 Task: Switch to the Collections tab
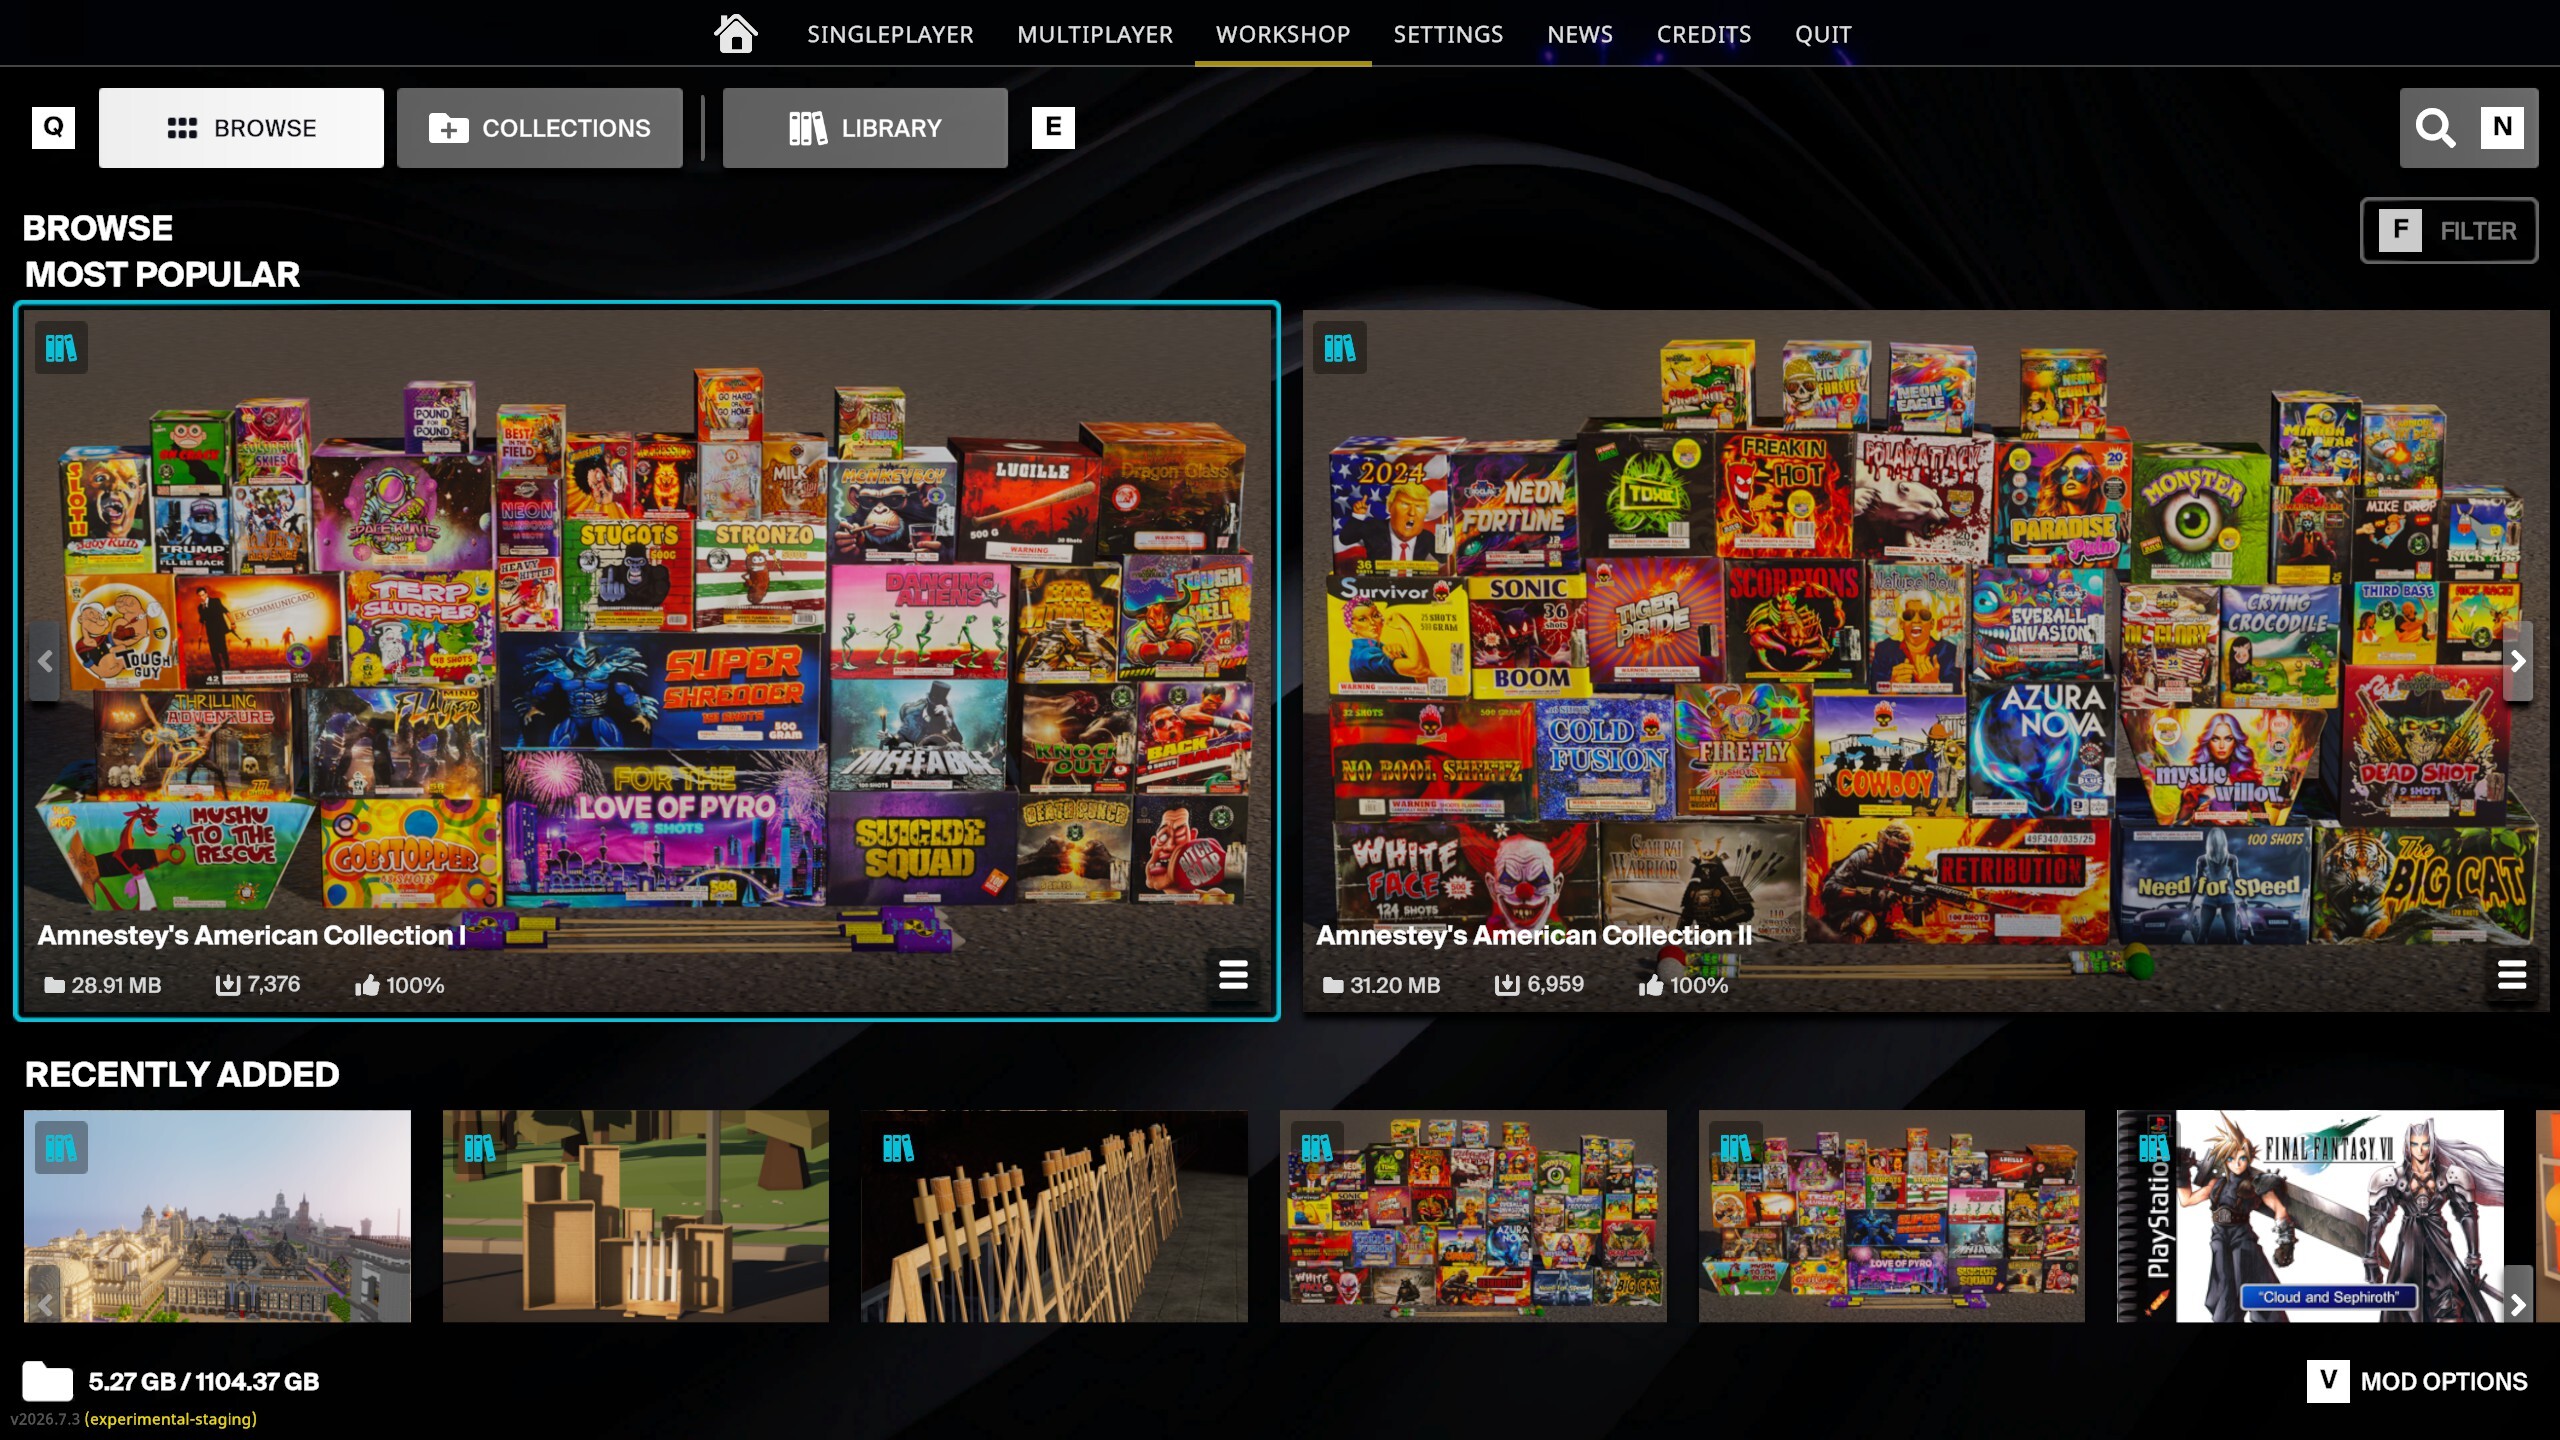[540, 128]
